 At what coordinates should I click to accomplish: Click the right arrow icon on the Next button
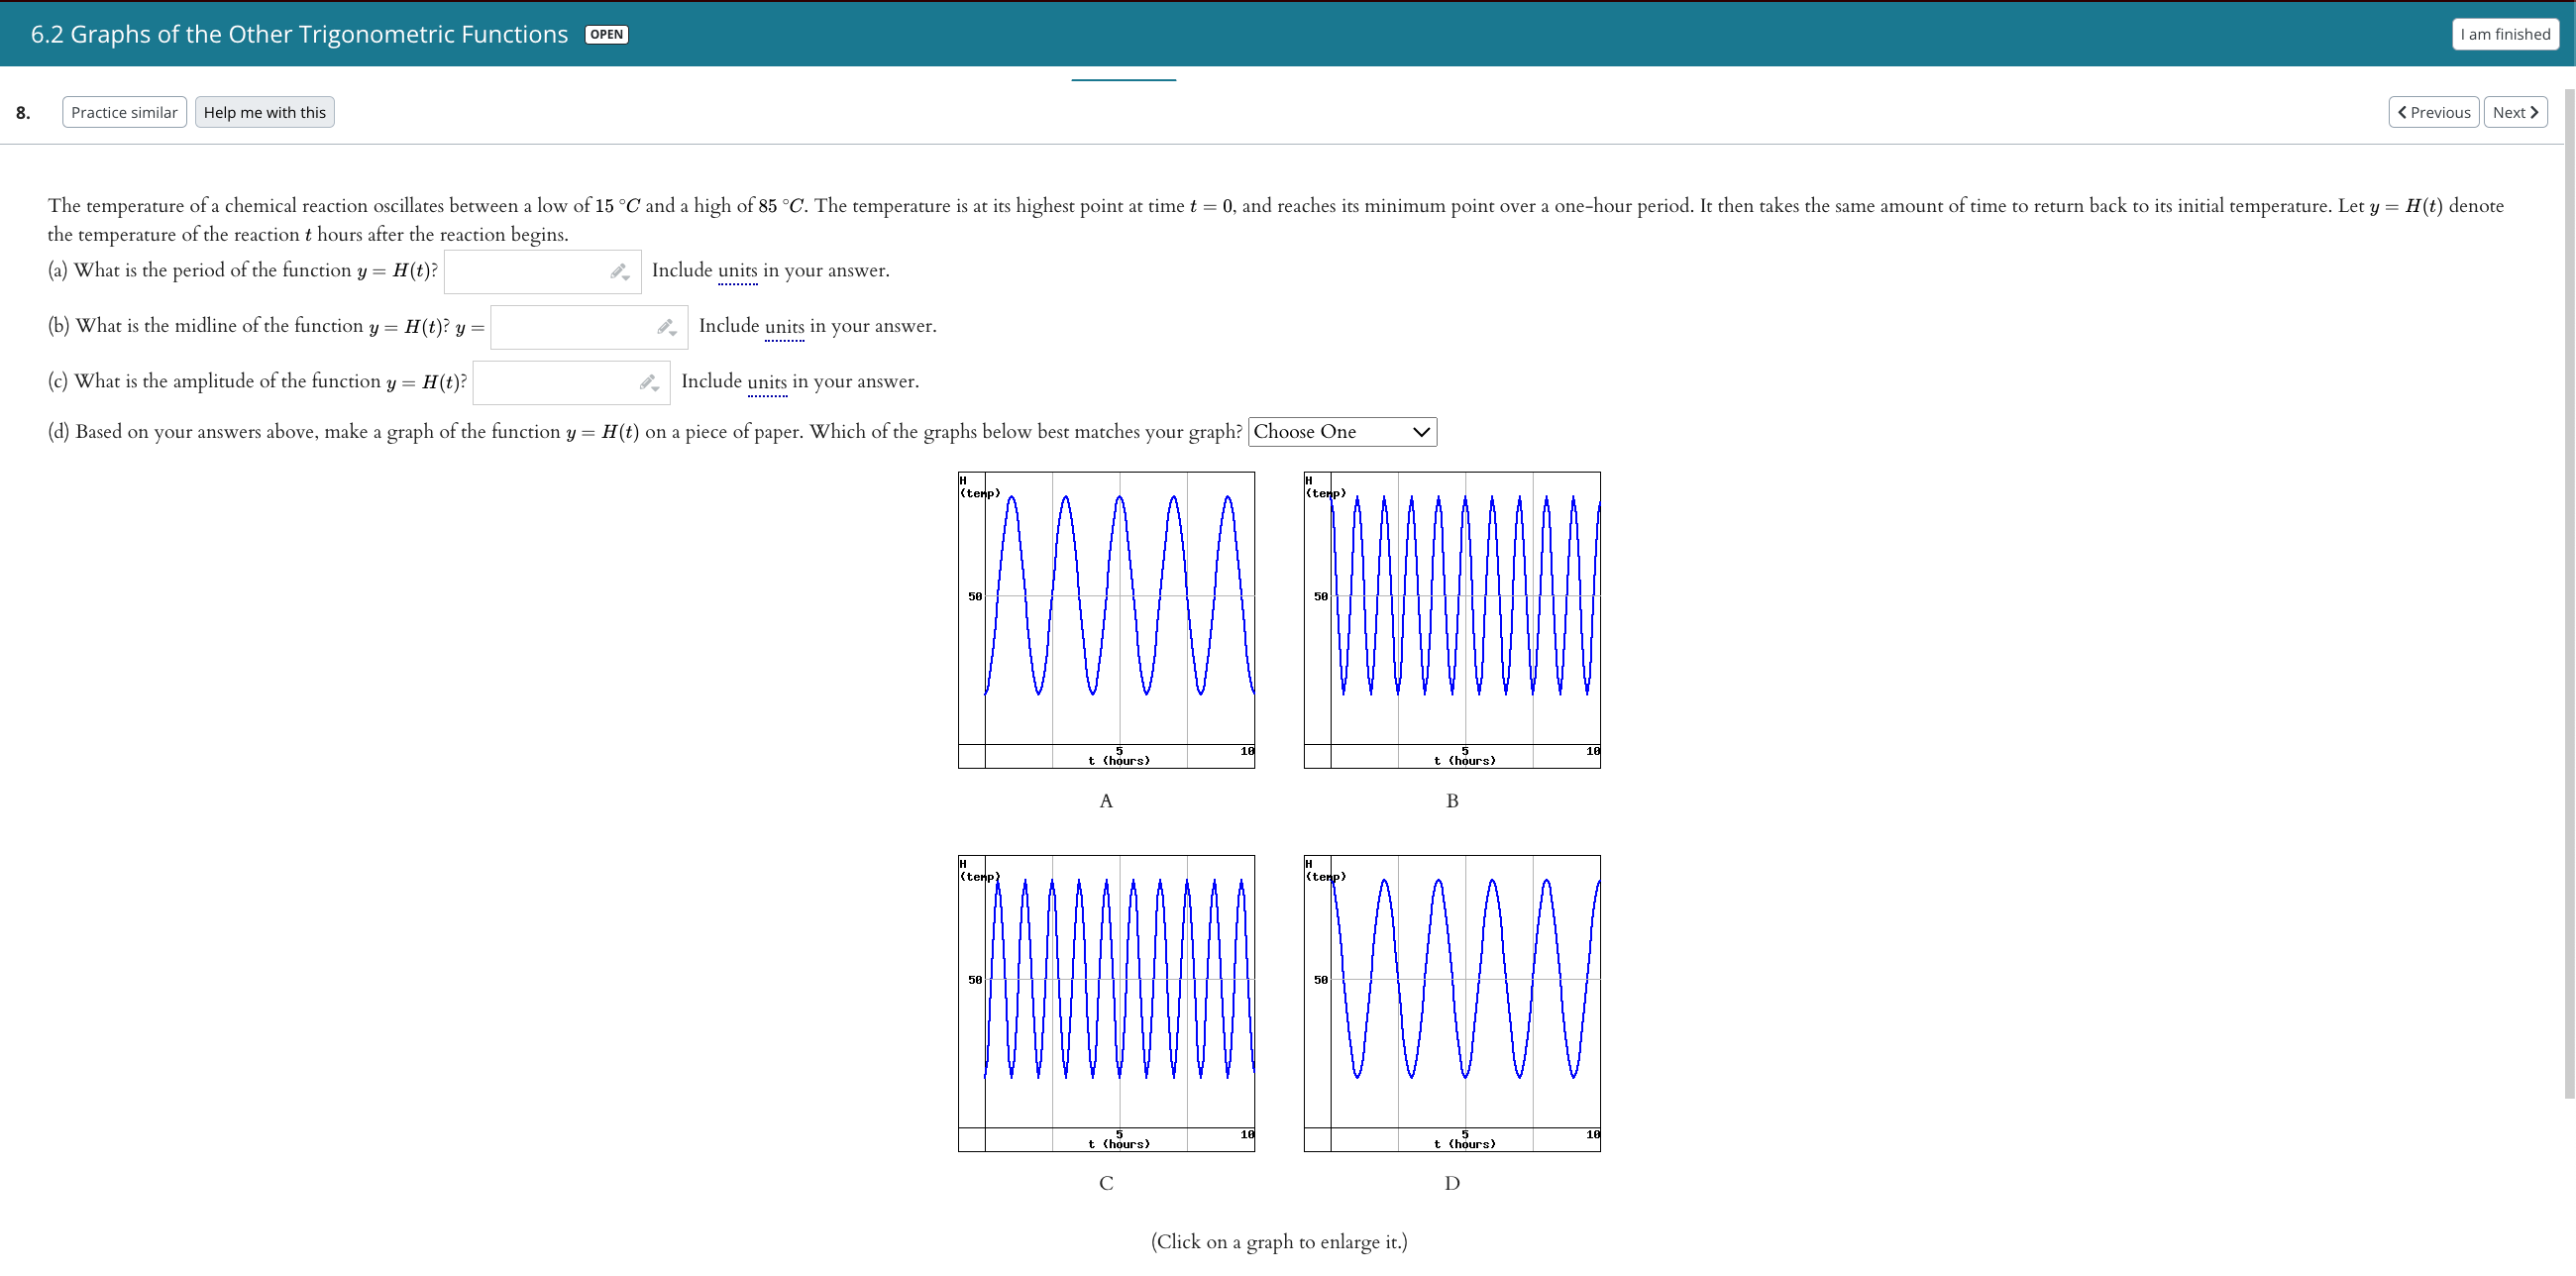2534,111
